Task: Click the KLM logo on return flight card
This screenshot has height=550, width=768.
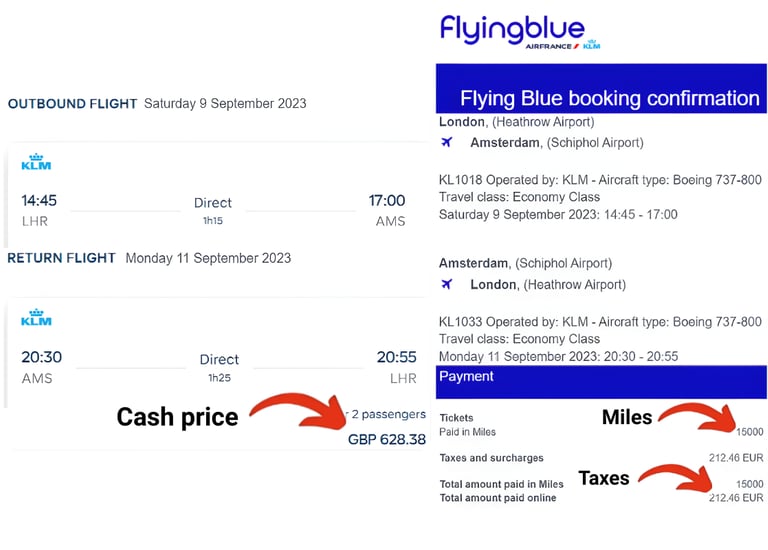Action: click(x=36, y=317)
